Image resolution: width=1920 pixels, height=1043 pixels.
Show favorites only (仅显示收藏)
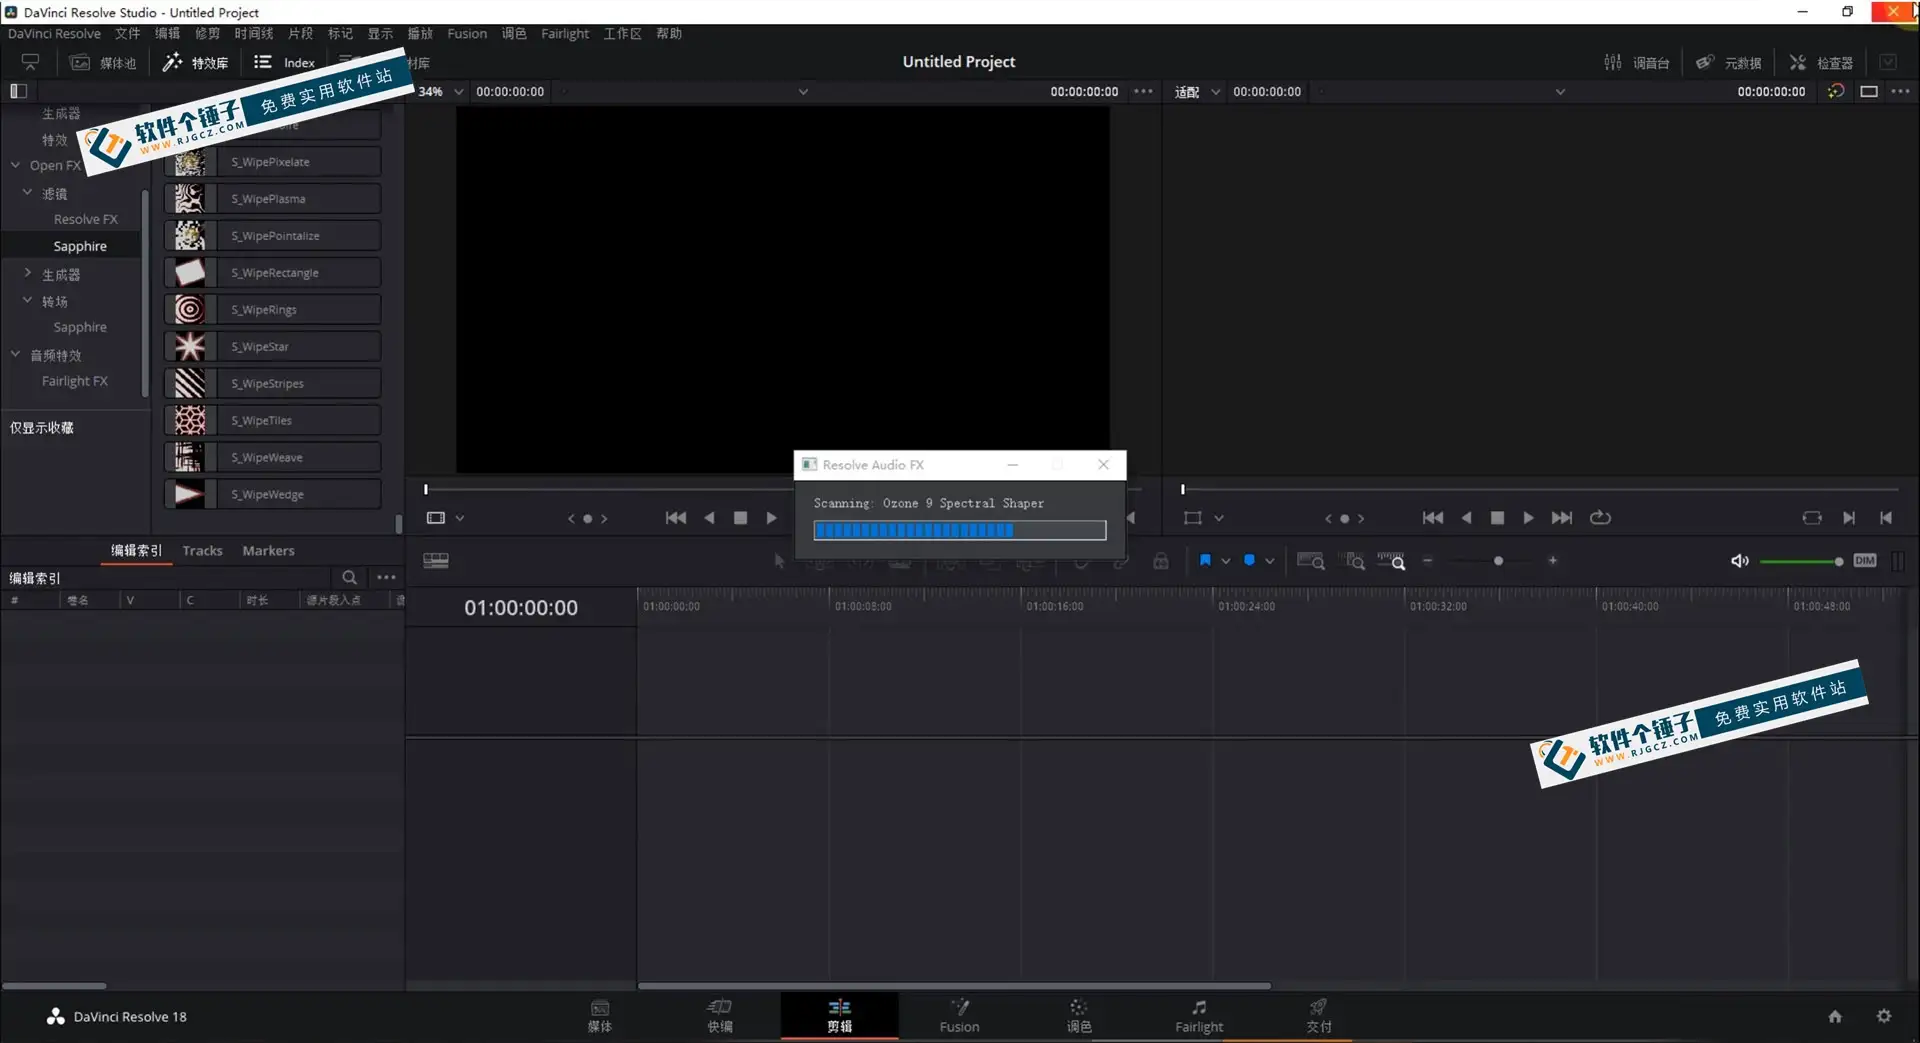pyautogui.click(x=42, y=427)
